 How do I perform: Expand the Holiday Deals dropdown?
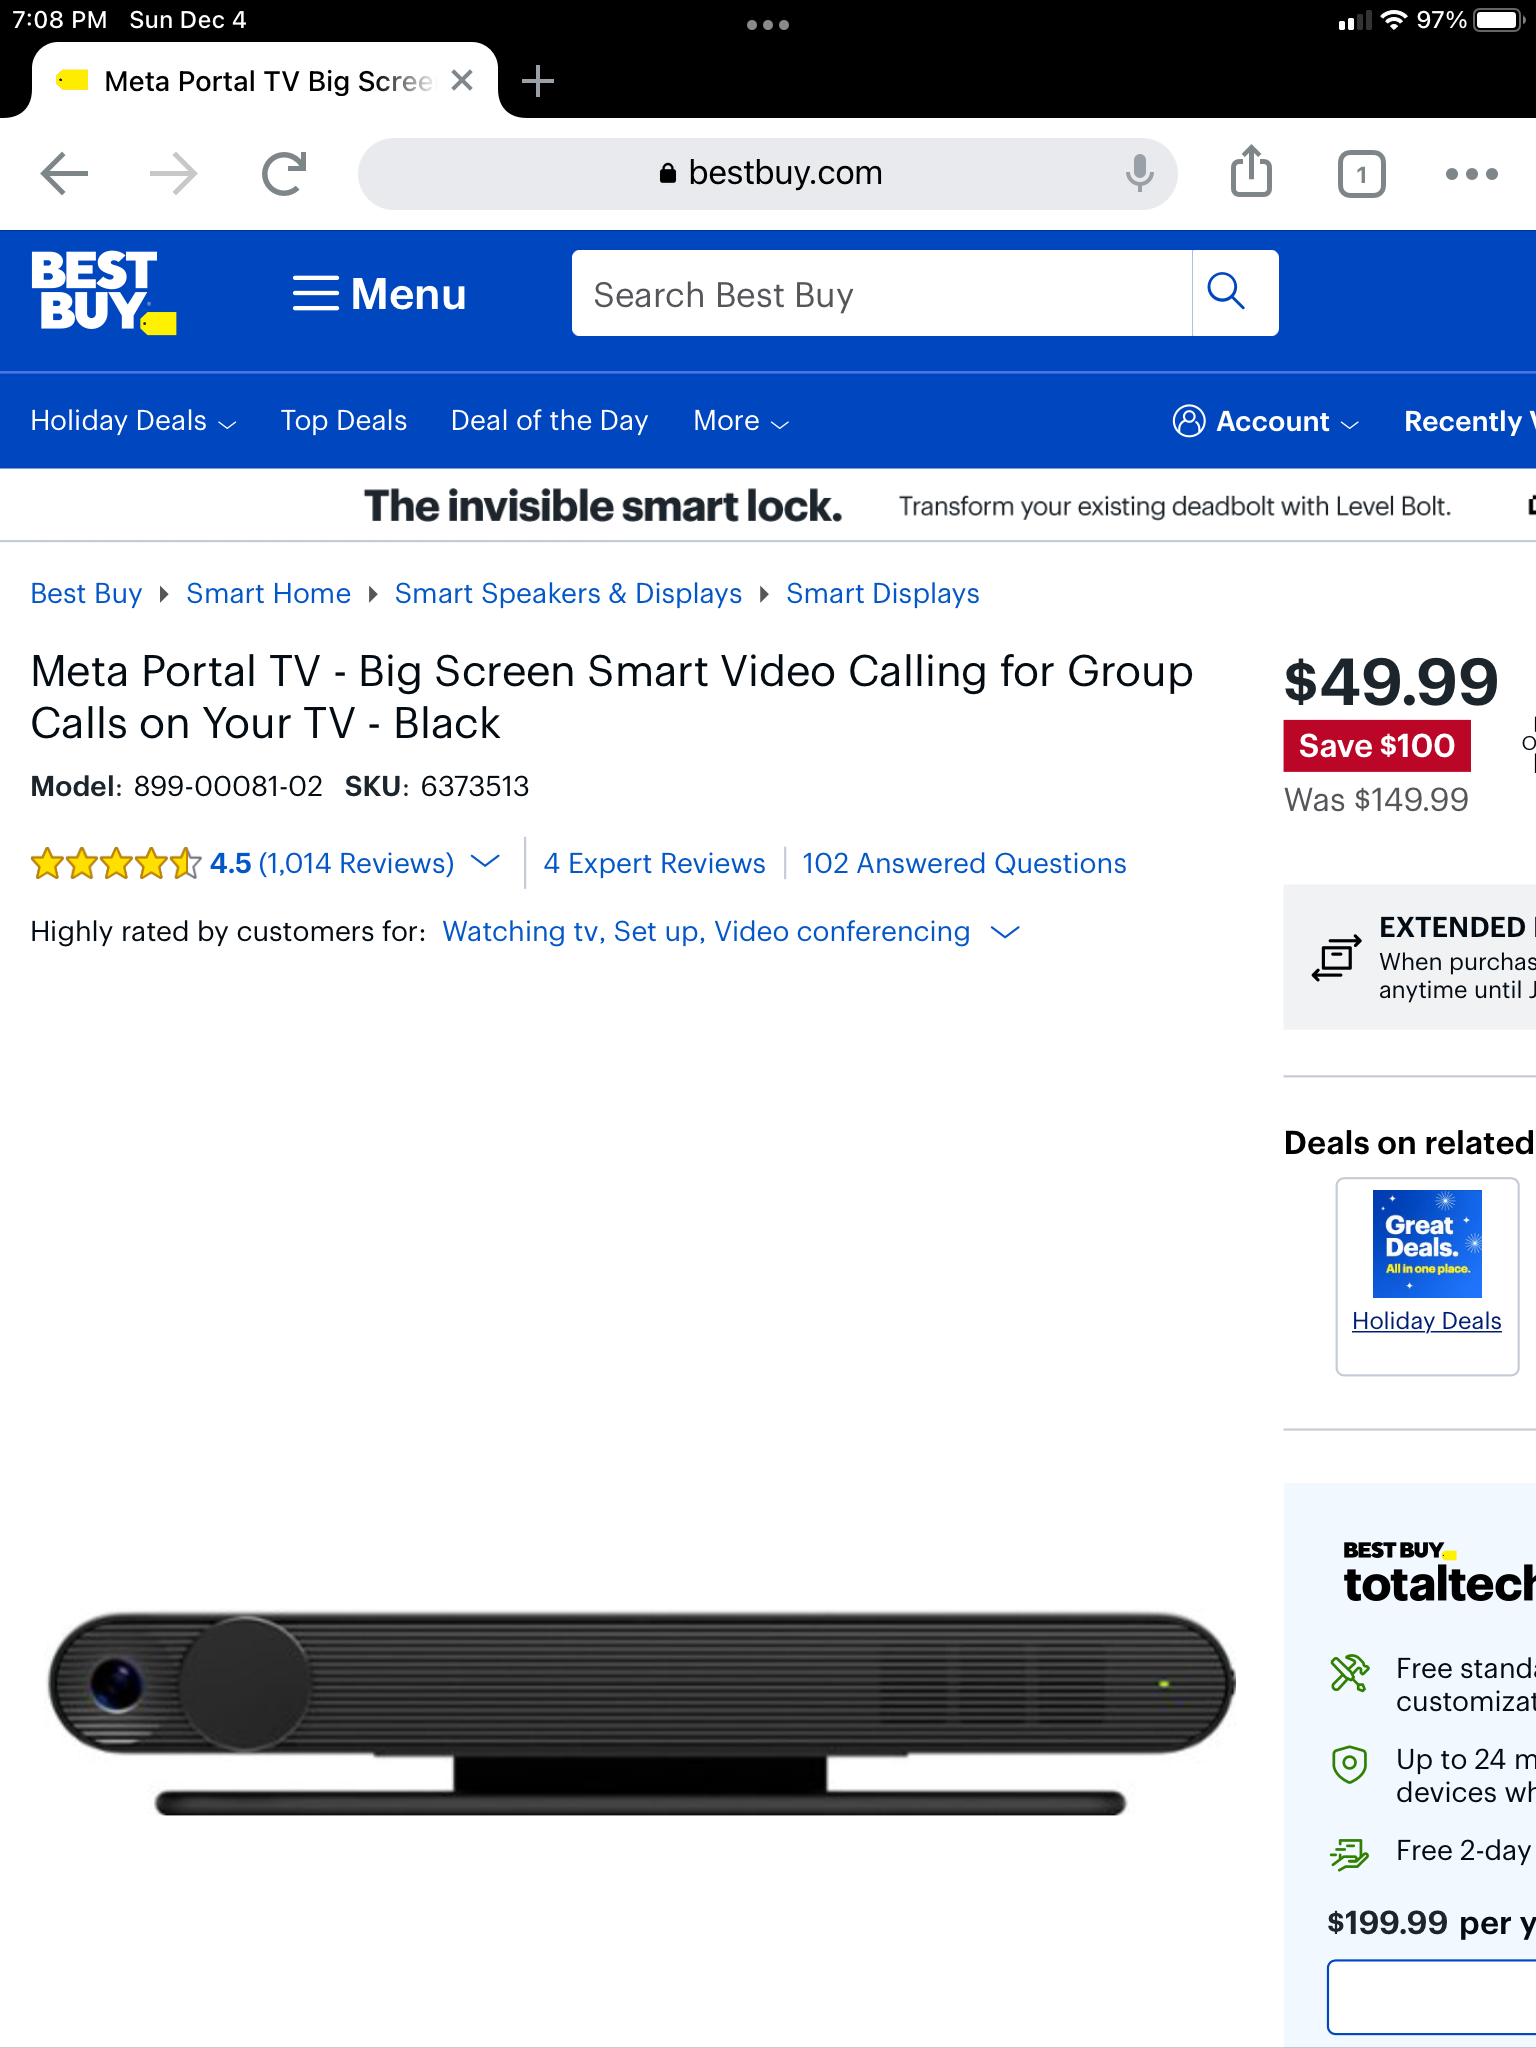pos(133,421)
